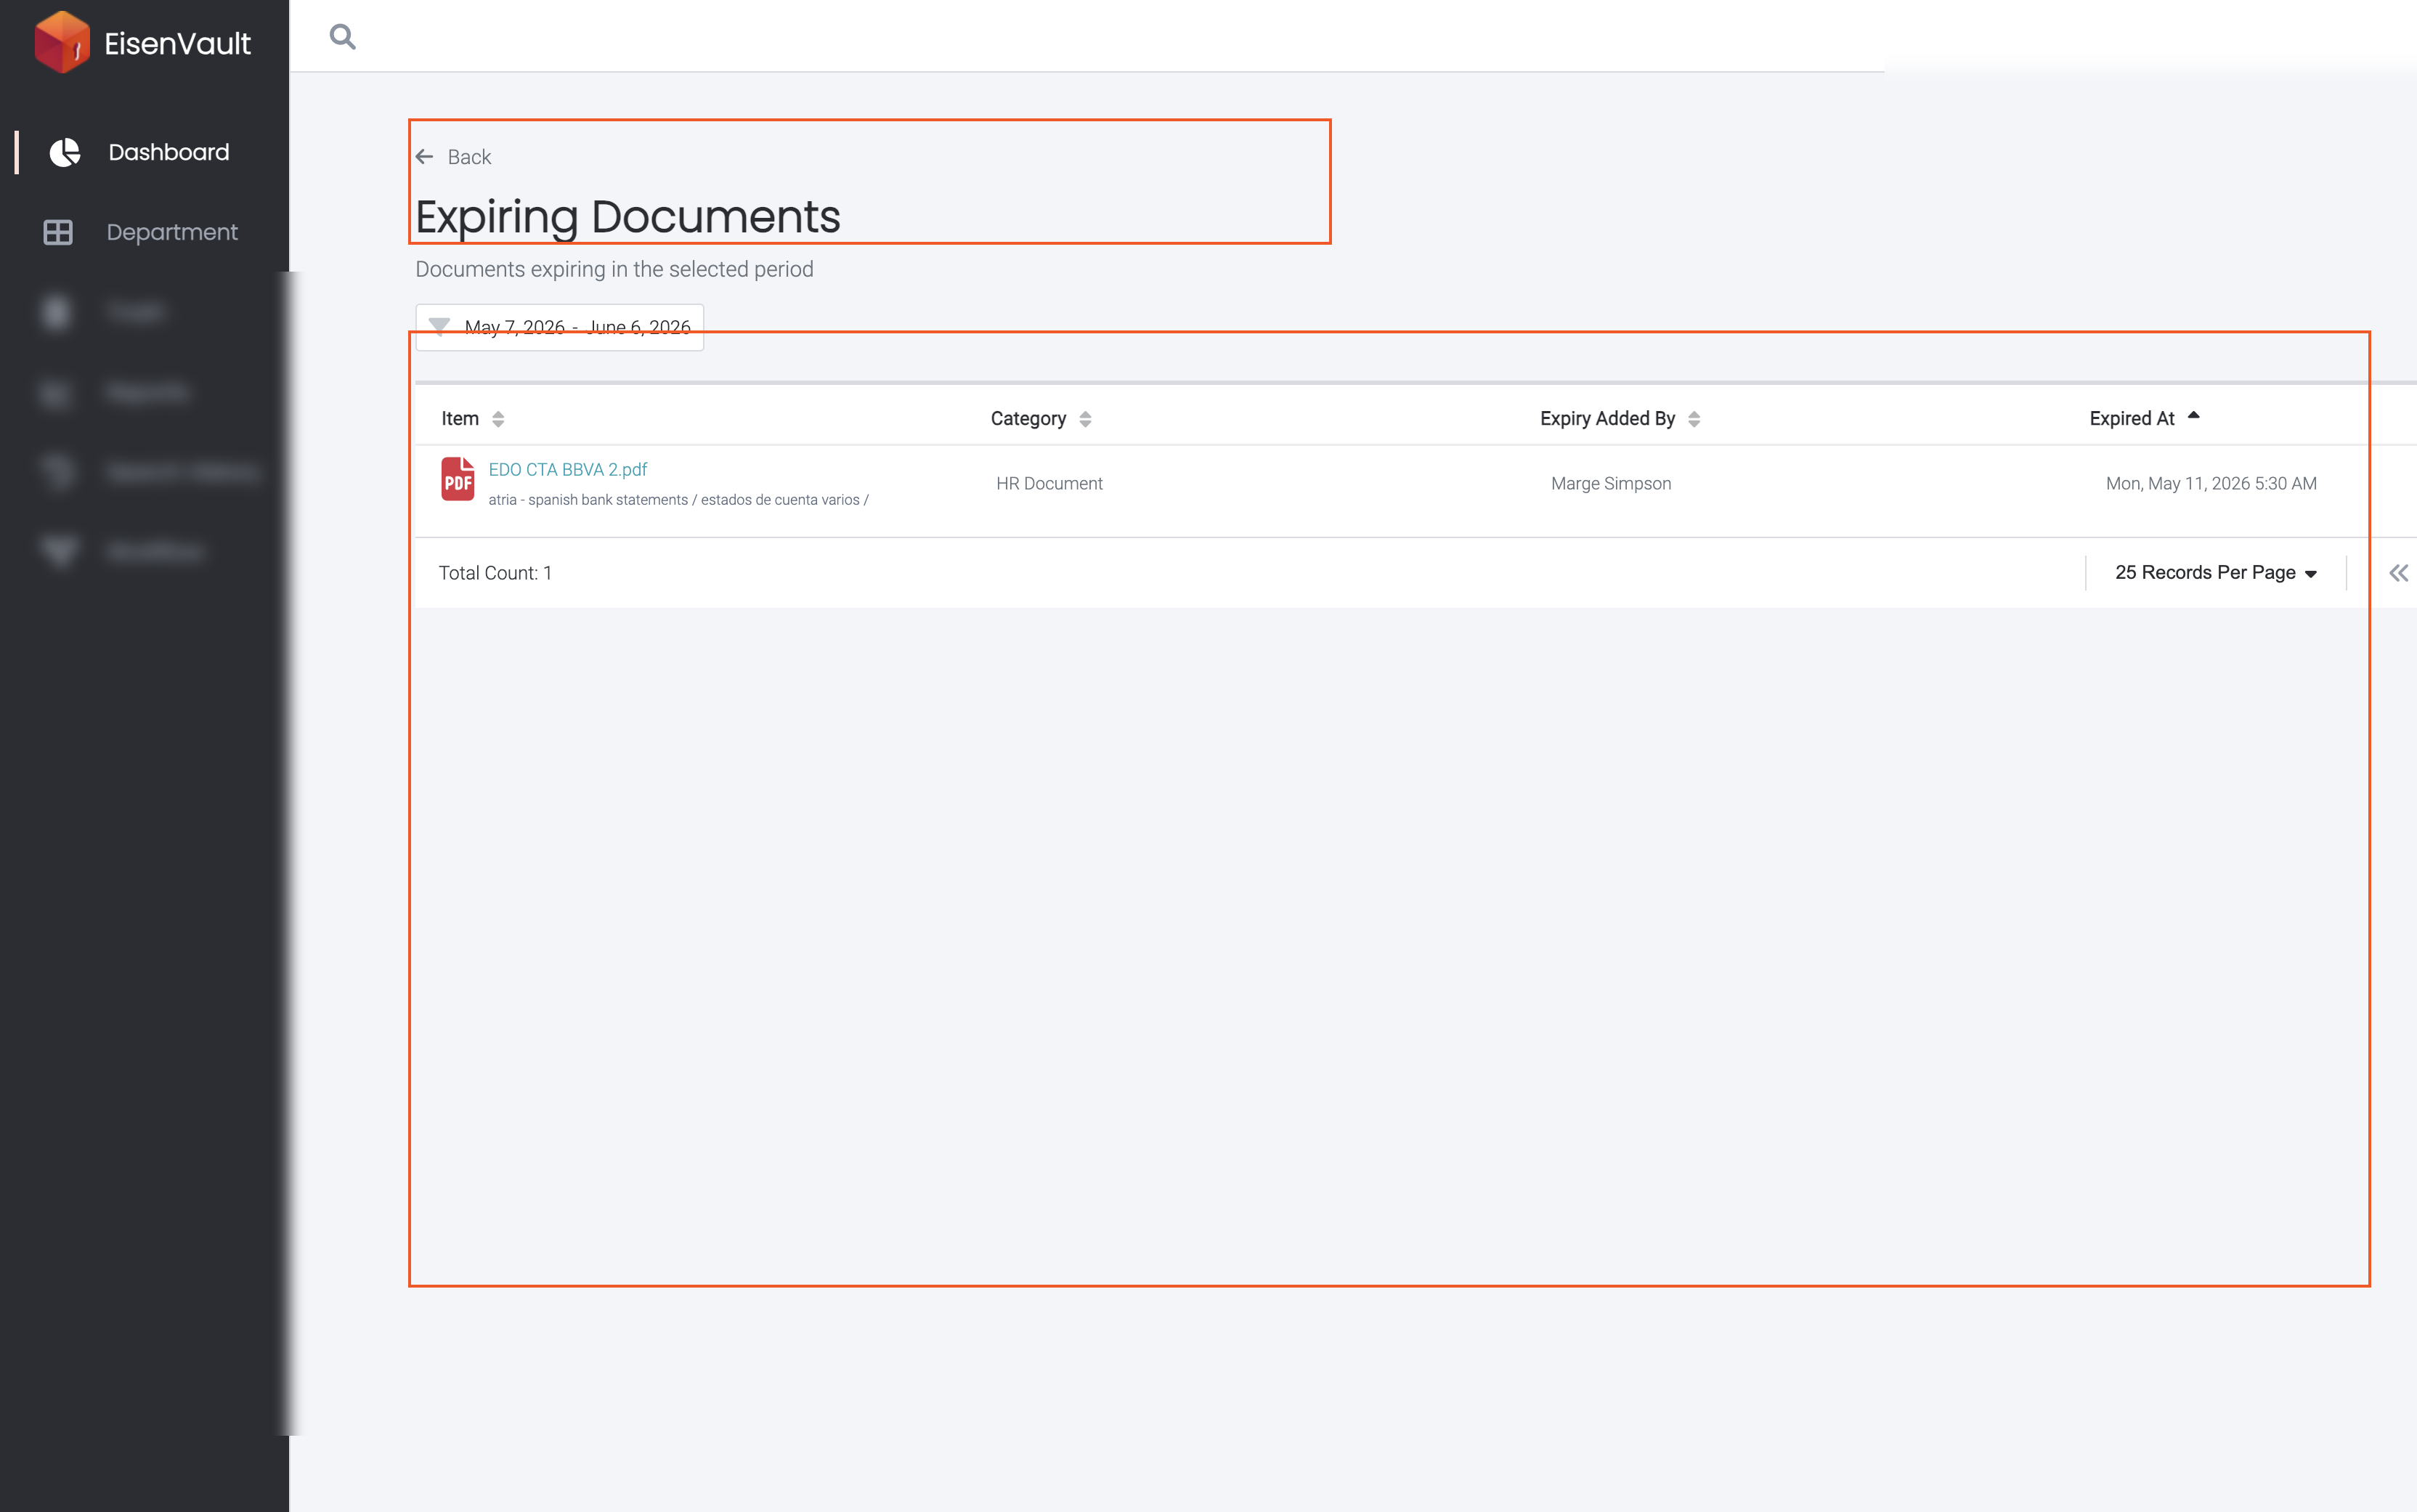This screenshot has width=2417, height=1512.
Task: Click HR Document category cell
Action: click(x=1049, y=483)
